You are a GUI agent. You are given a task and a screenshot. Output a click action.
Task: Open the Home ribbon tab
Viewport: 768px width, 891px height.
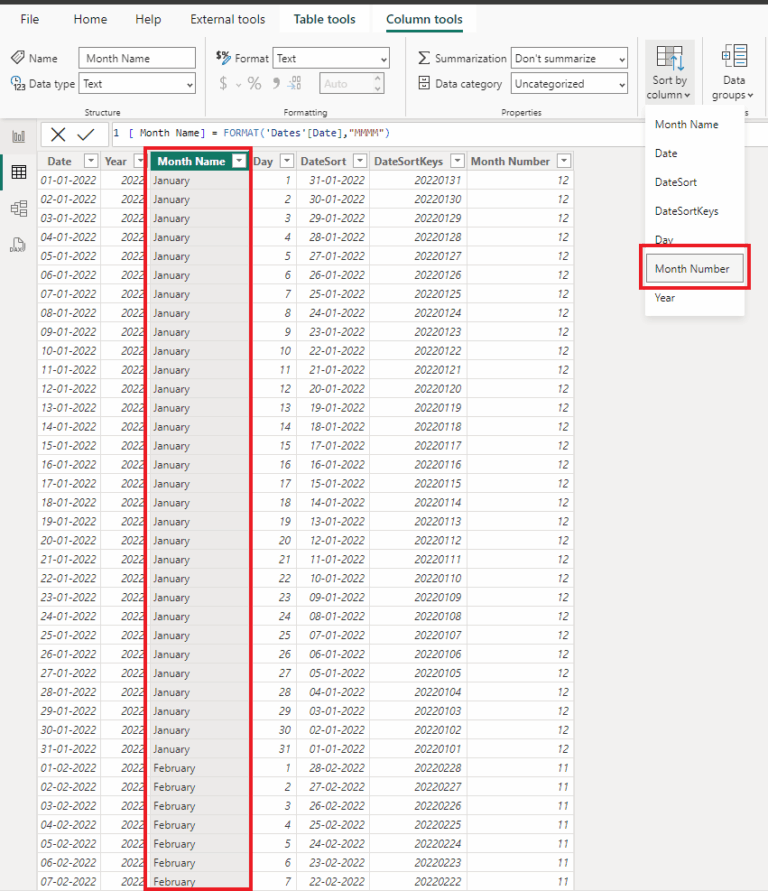pos(90,19)
